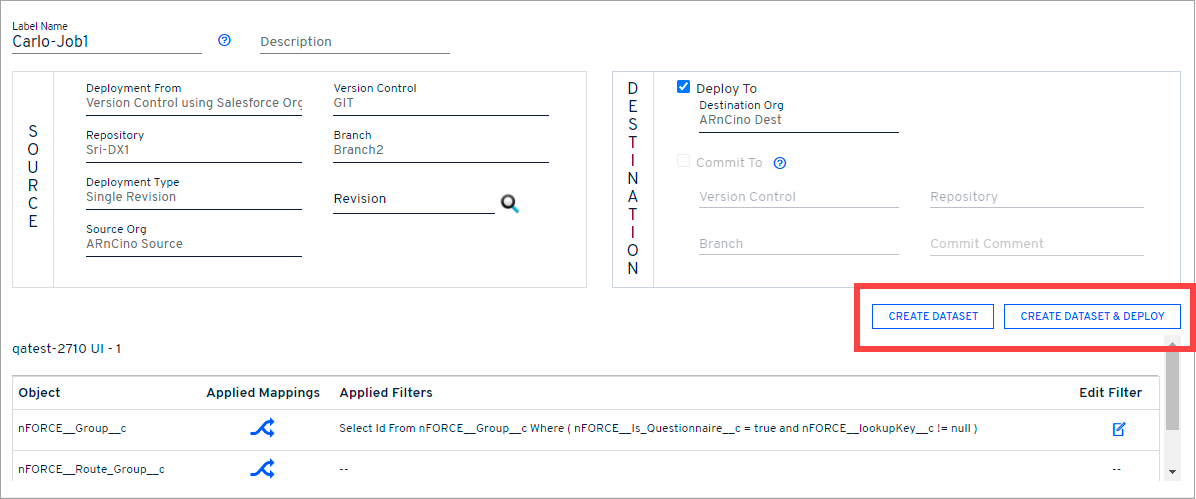1196x499 pixels.
Task: Expand the Branch dropdown showing Branch2
Action: click(x=440, y=150)
